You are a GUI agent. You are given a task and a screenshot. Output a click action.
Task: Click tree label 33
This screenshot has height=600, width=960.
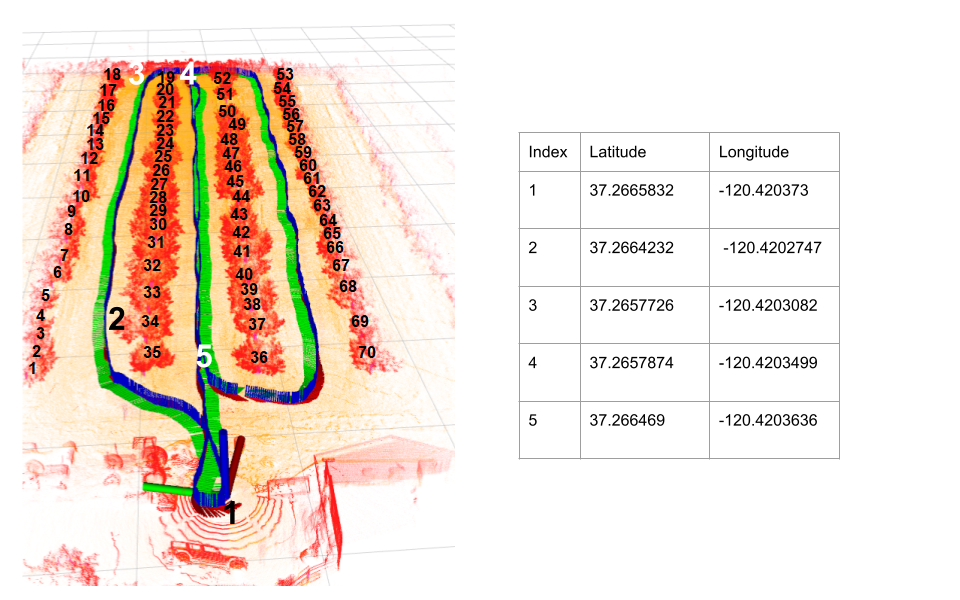pyautogui.click(x=152, y=292)
